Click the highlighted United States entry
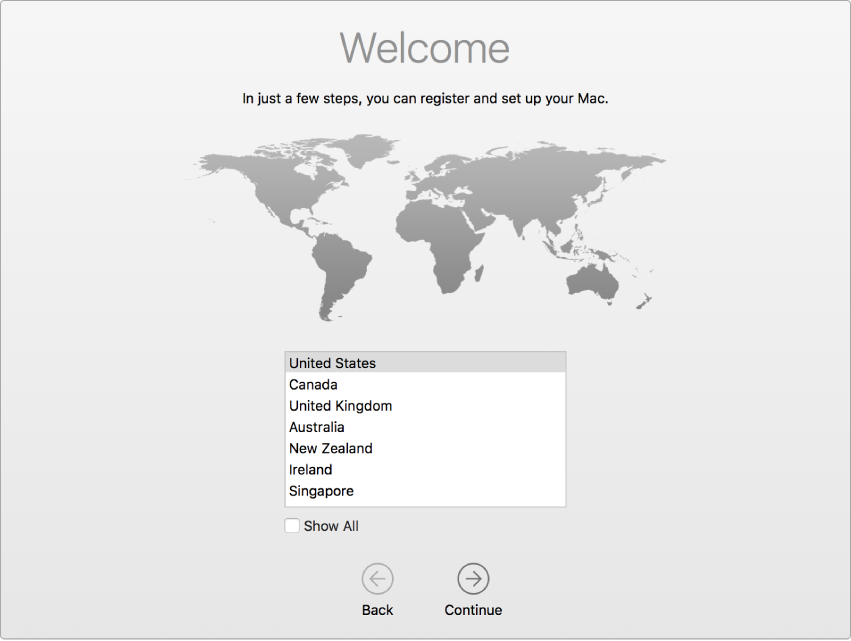The image size is (851, 641). tap(332, 362)
